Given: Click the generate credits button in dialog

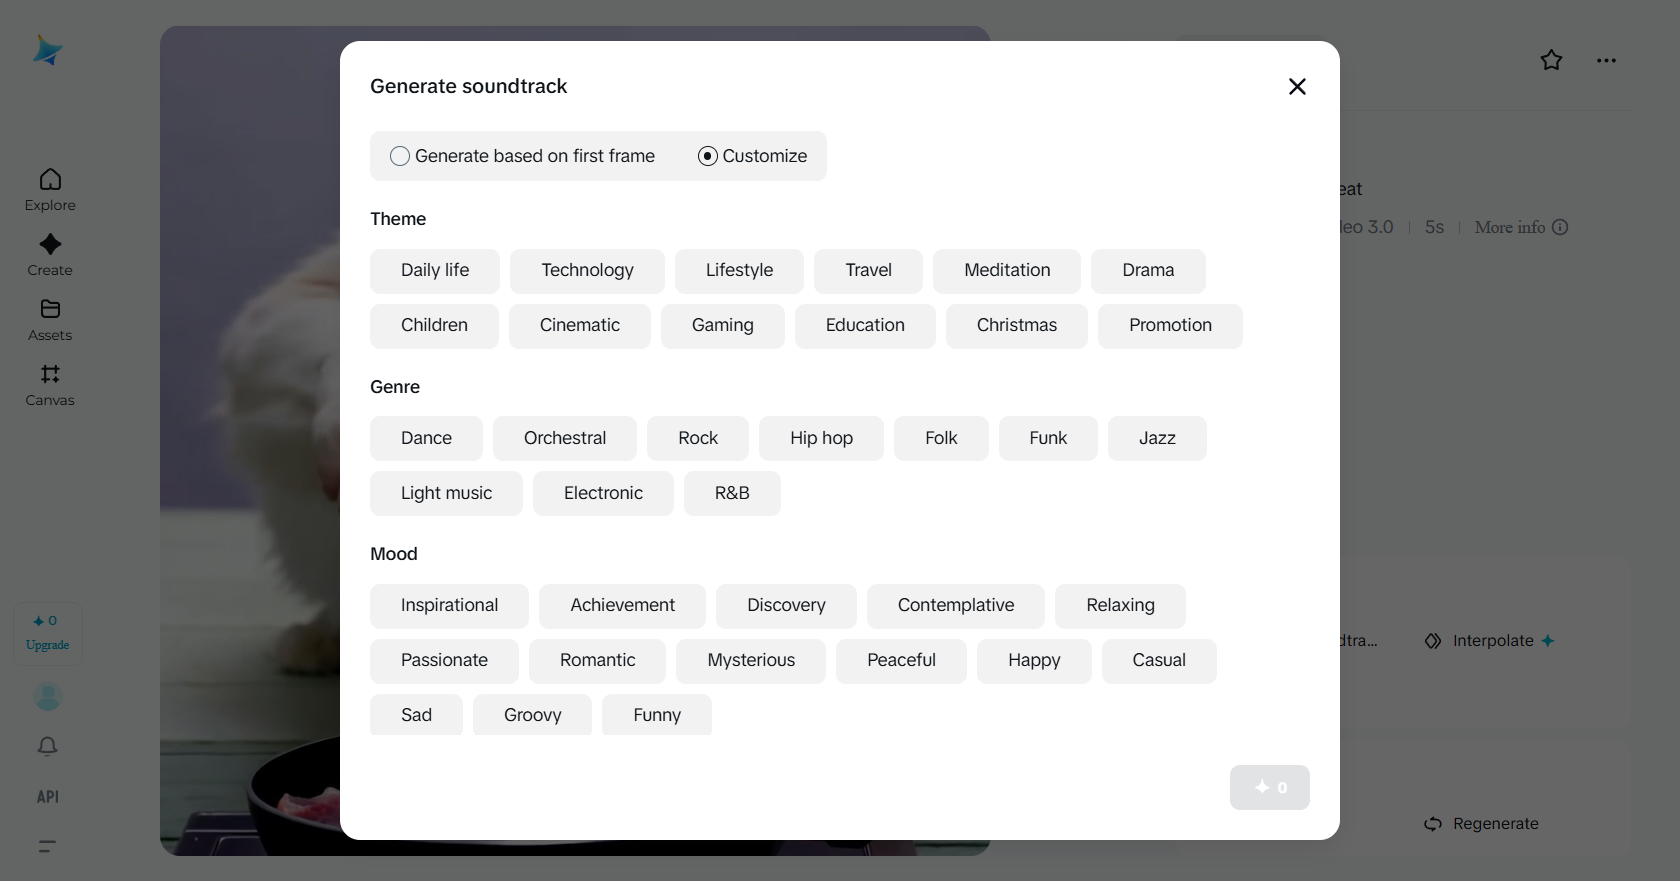Looking at the screenshot, I should point(1269,788).
